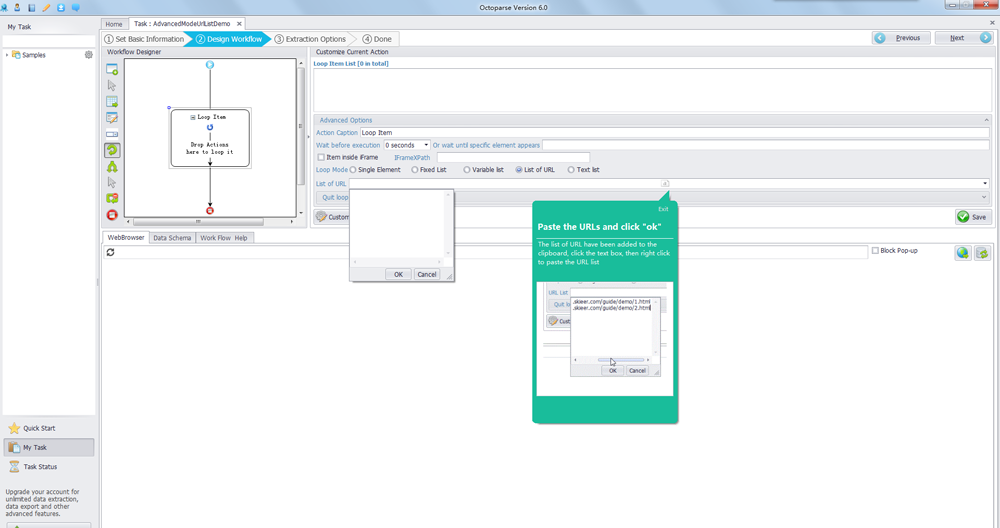Switch to the Data Schema tab

coord(172,238)
